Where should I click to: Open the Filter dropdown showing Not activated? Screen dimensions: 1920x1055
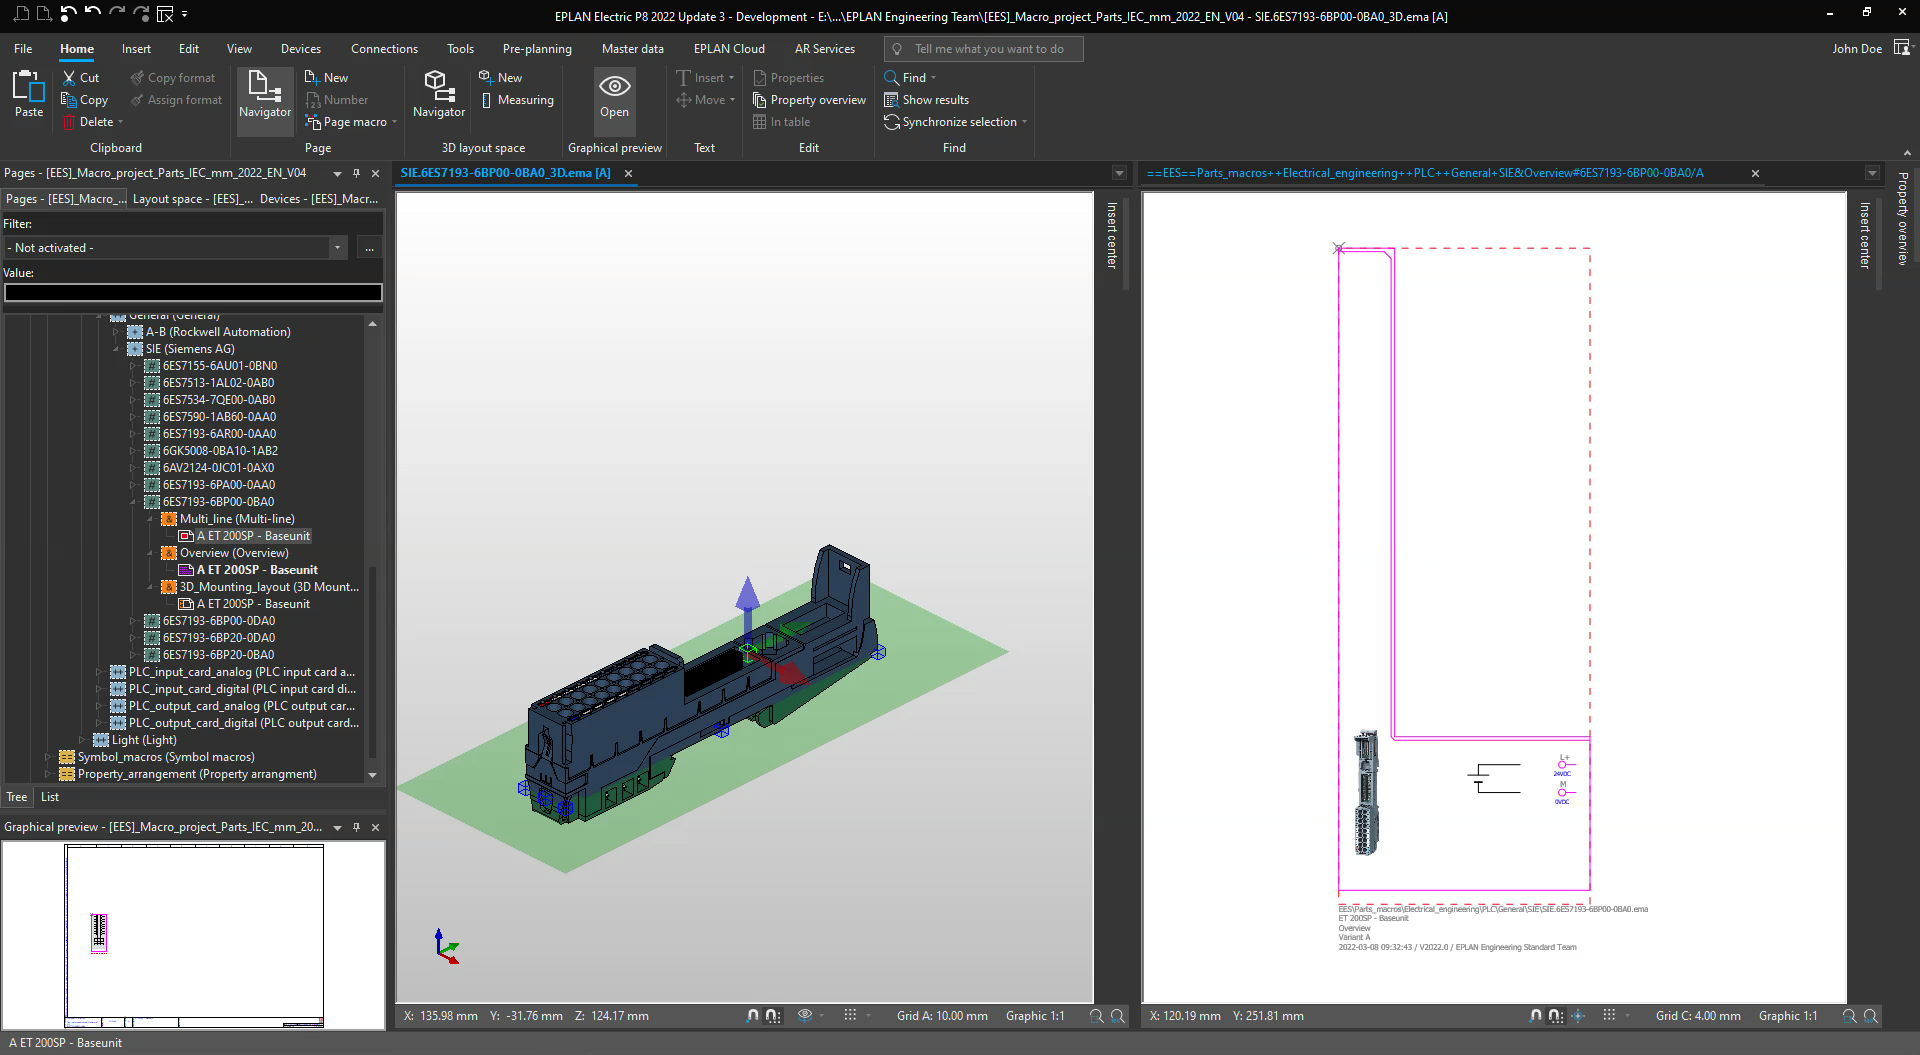coord(337,248)
